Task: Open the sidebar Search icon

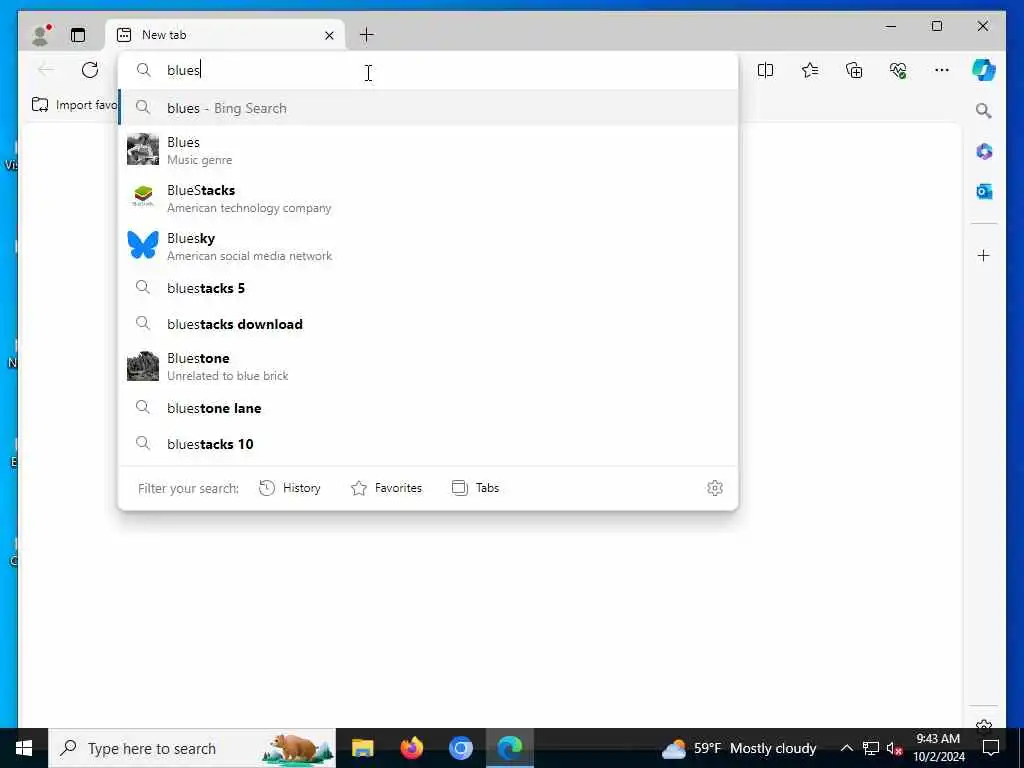Action: coord(984,111)
